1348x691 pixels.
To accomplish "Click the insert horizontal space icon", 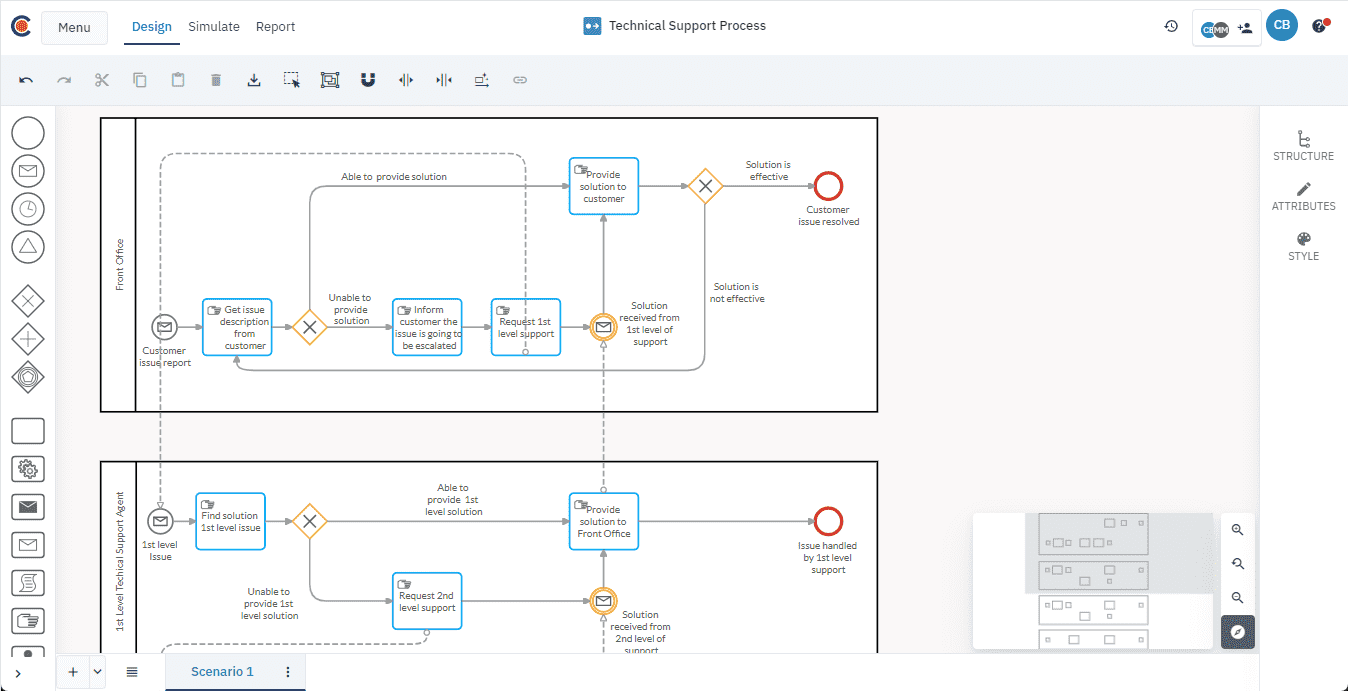I will coord(406,80).
